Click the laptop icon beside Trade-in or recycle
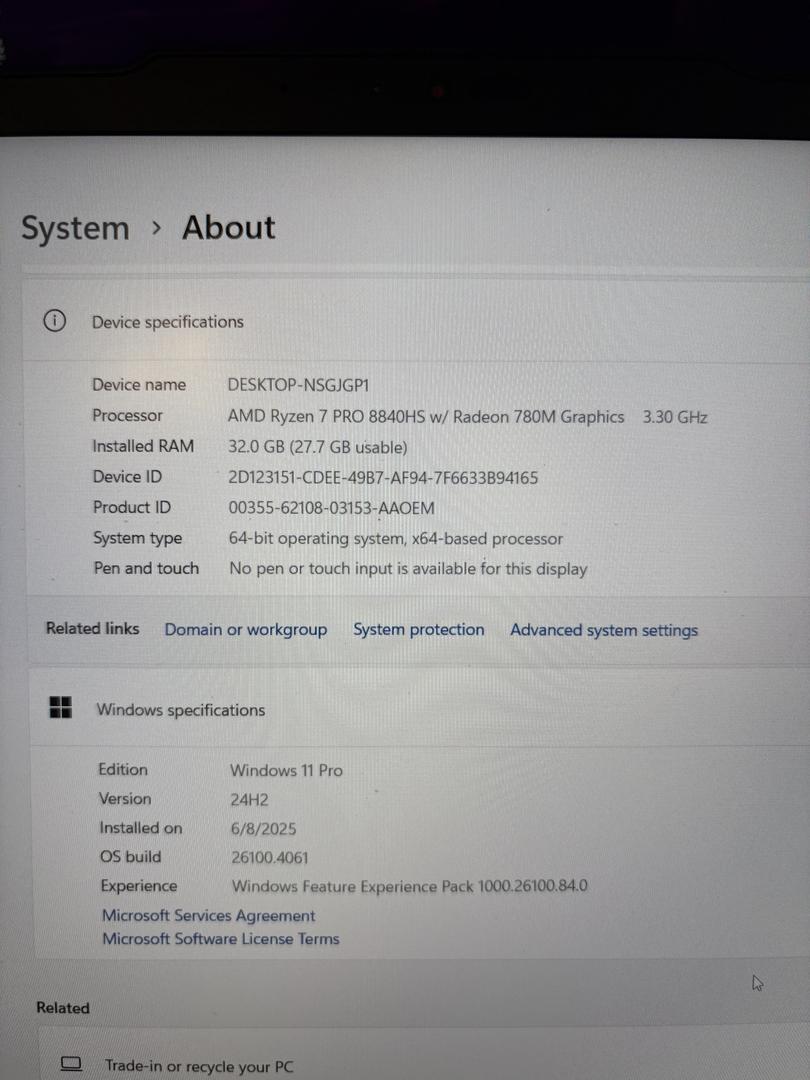The height and width of the screenshot is (1080, 810). 70,1064
